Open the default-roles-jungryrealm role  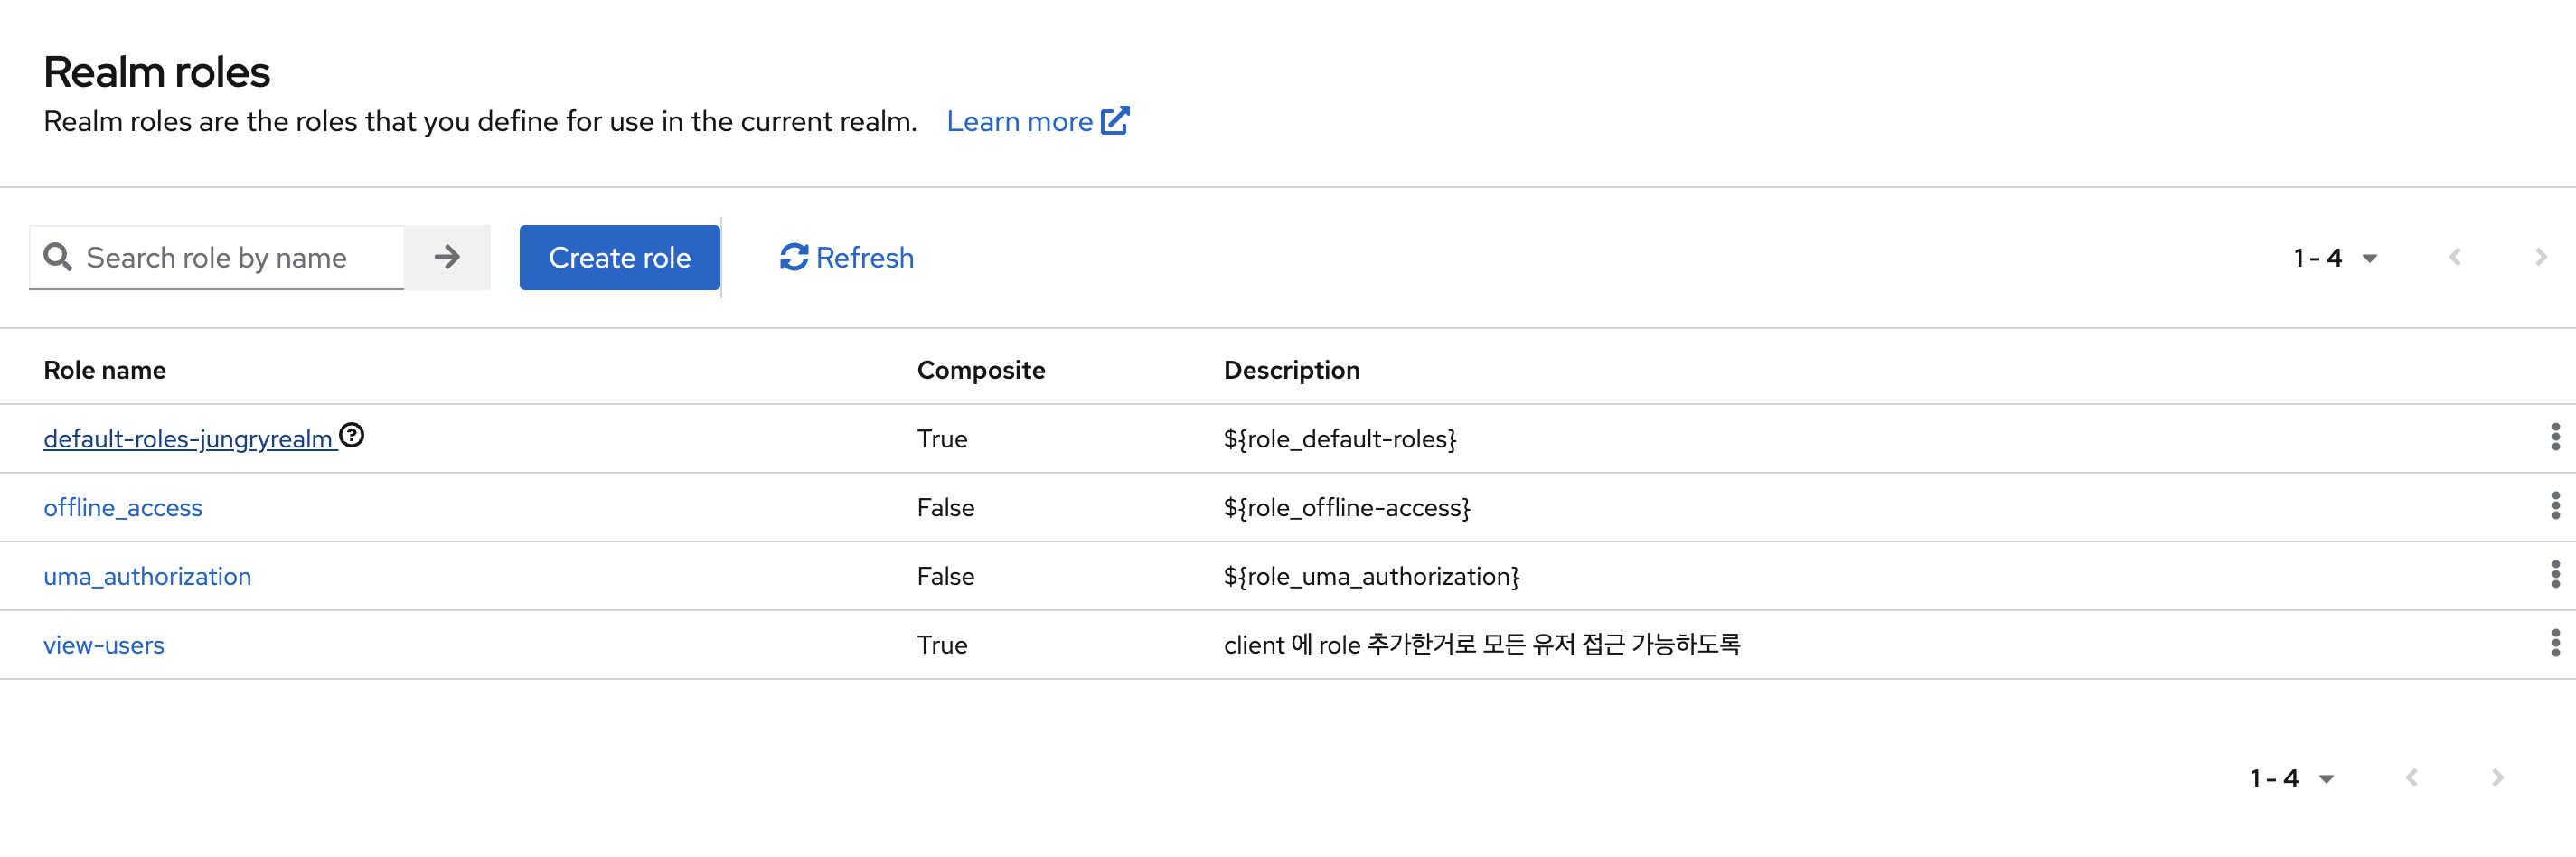(188, 439)
